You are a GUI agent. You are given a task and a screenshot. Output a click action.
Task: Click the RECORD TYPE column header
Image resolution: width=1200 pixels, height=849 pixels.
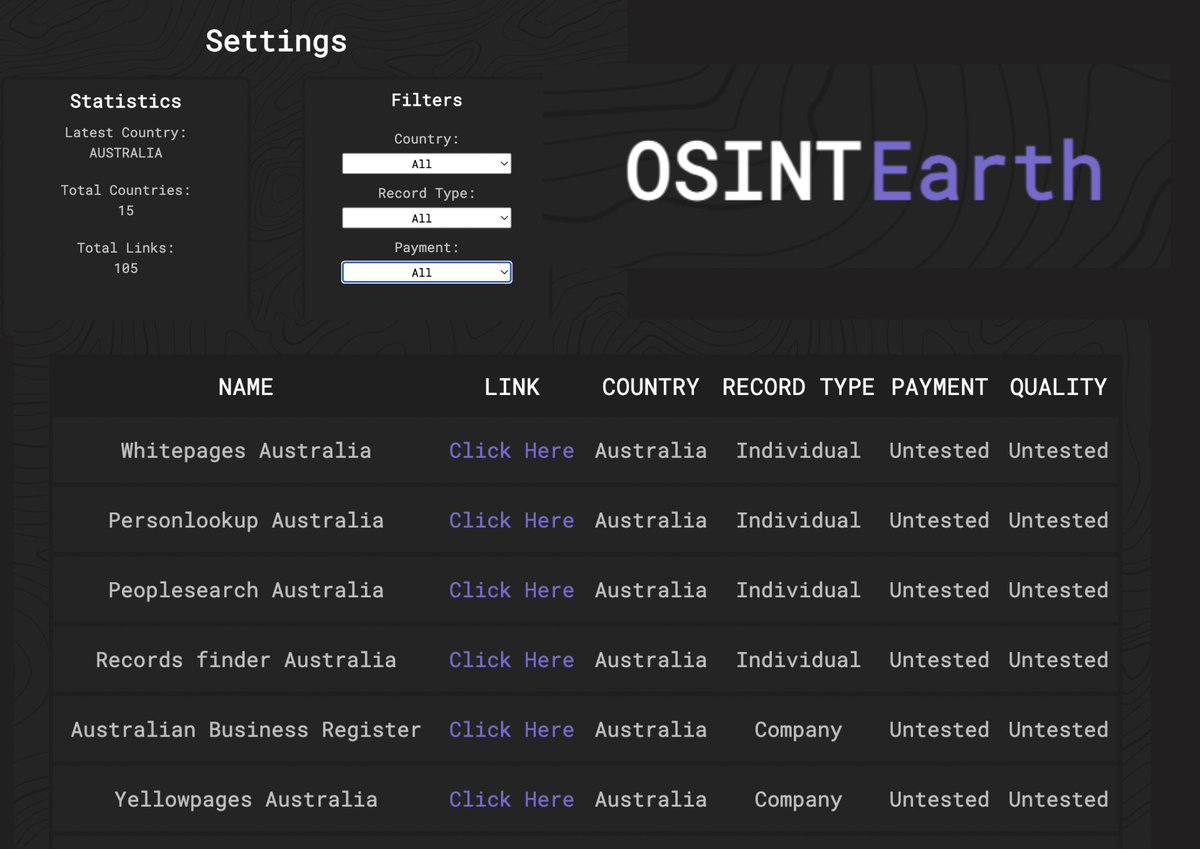798,387
